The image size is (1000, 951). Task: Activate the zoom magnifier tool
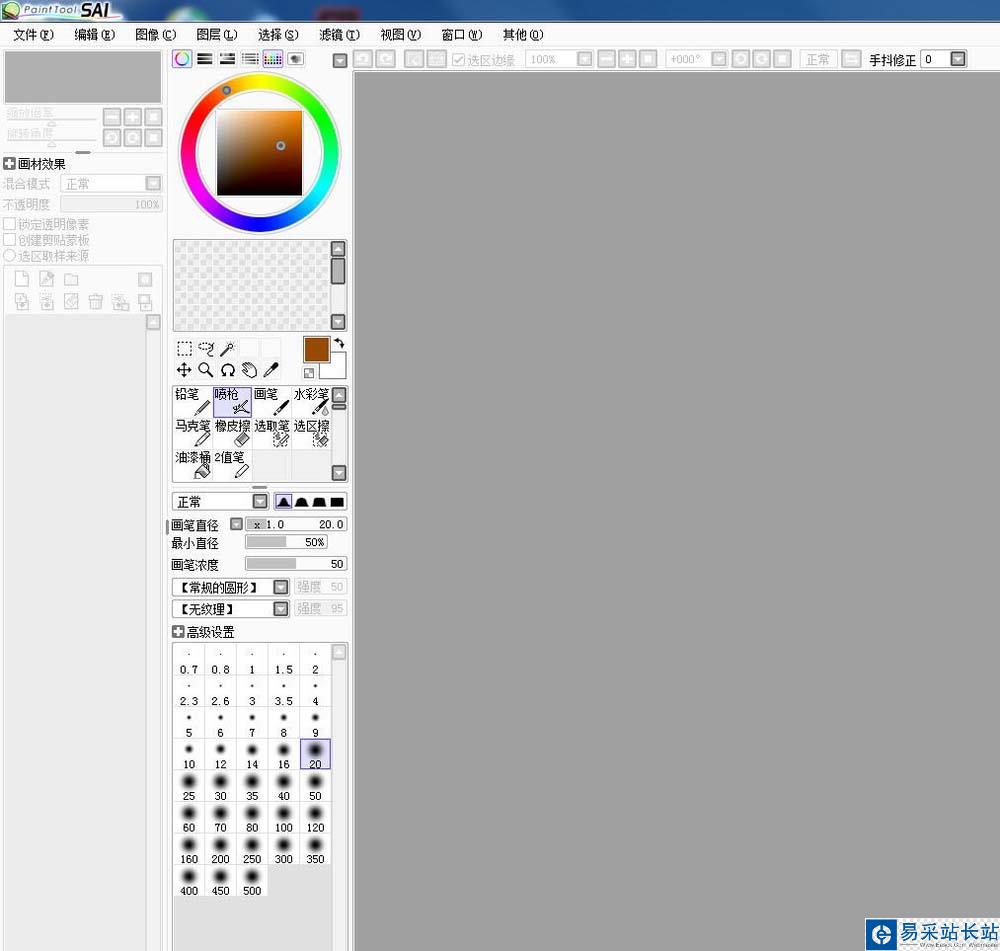click(206, 370)
